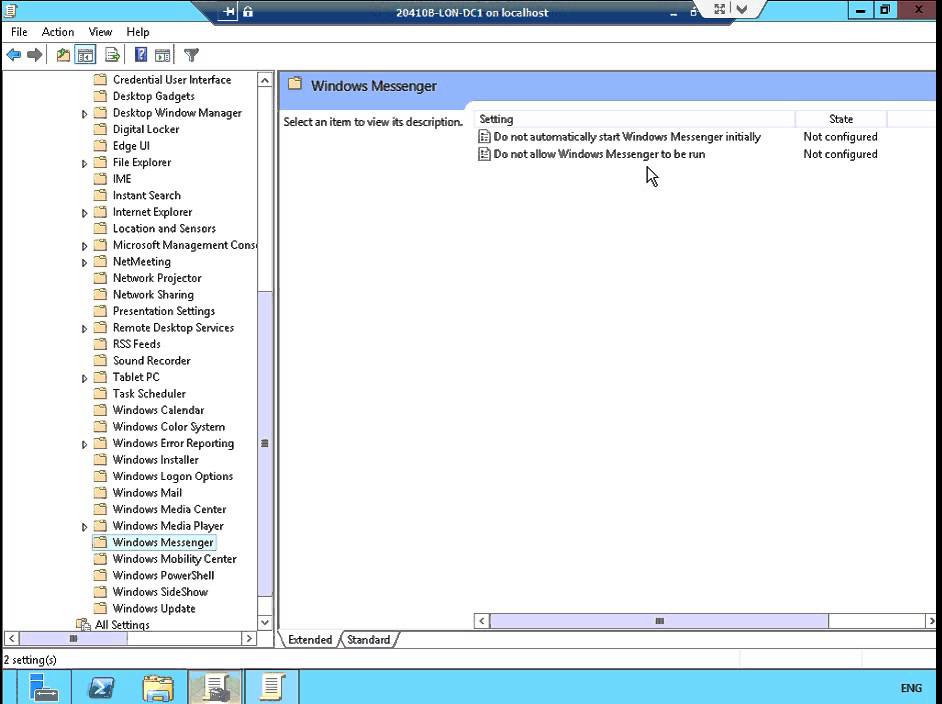Open File Explorer from the taskbar
942x704 pixels.
pyautogui.click(x=158, y=688)
